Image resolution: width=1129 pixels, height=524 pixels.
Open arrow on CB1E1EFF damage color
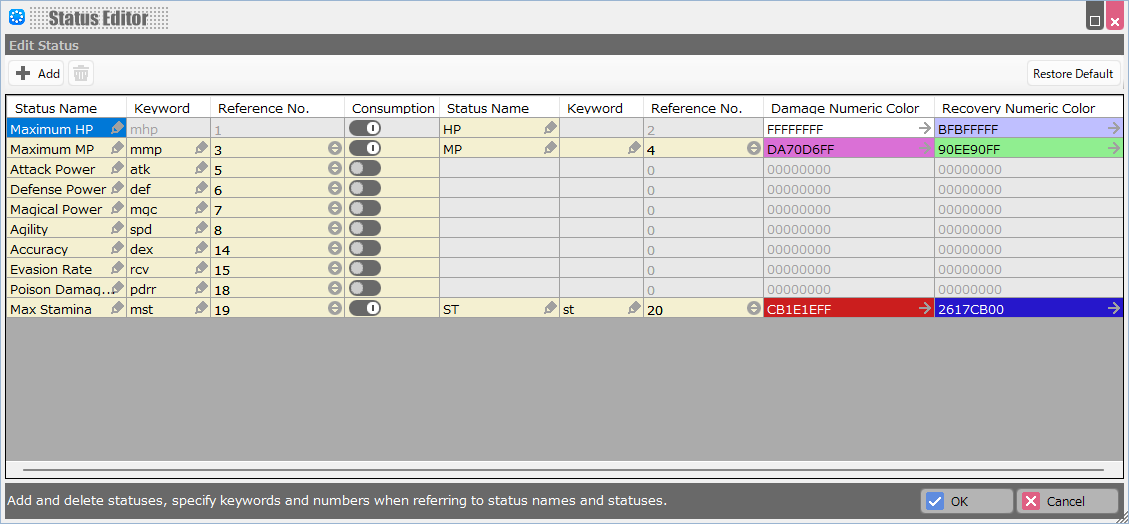[x=925, y=309]
